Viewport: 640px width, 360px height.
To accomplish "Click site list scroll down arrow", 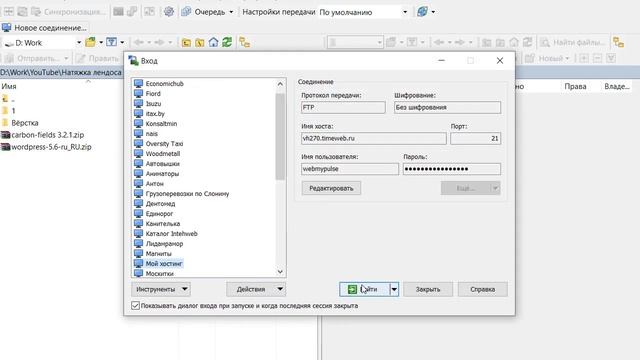I will pos(280,271).
